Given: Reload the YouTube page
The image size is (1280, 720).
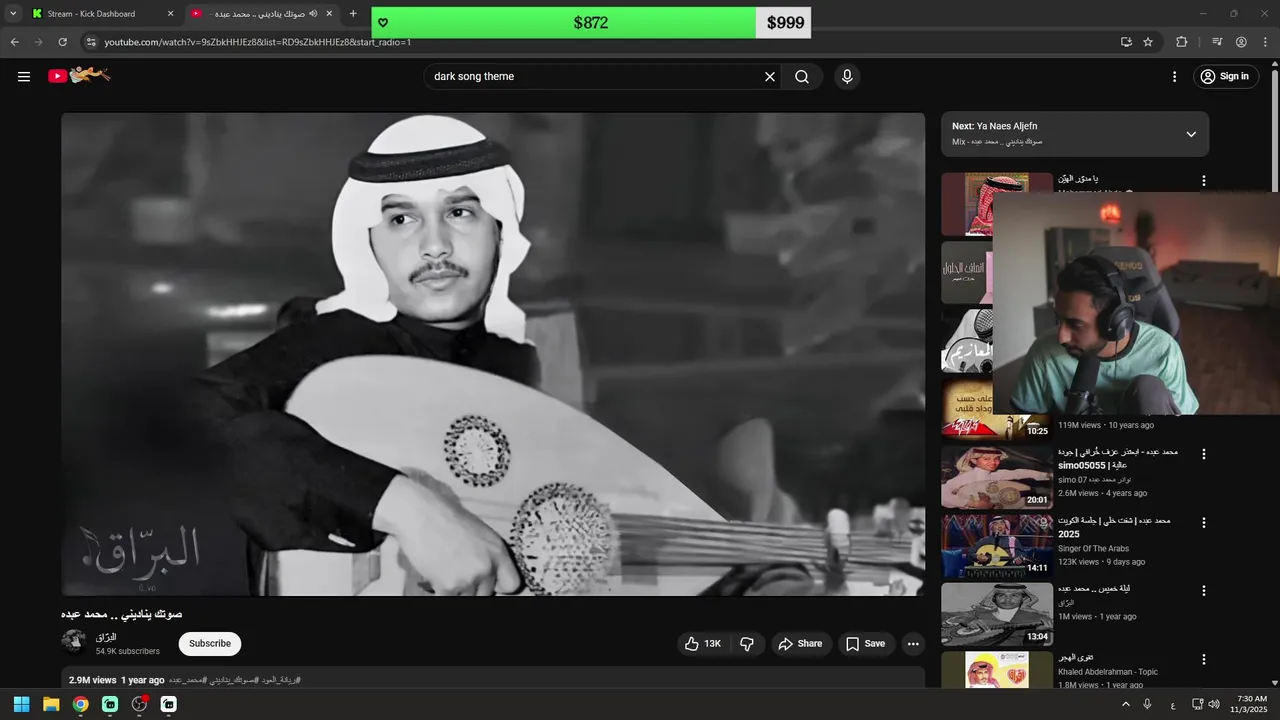Looking at the screenshot, I should [62, 42].
